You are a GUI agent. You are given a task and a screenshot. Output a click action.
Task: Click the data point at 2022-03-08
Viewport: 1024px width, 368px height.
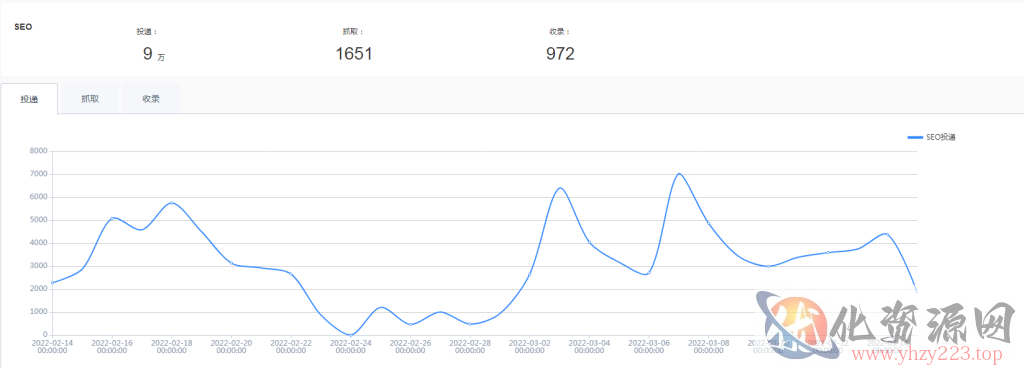709,223
